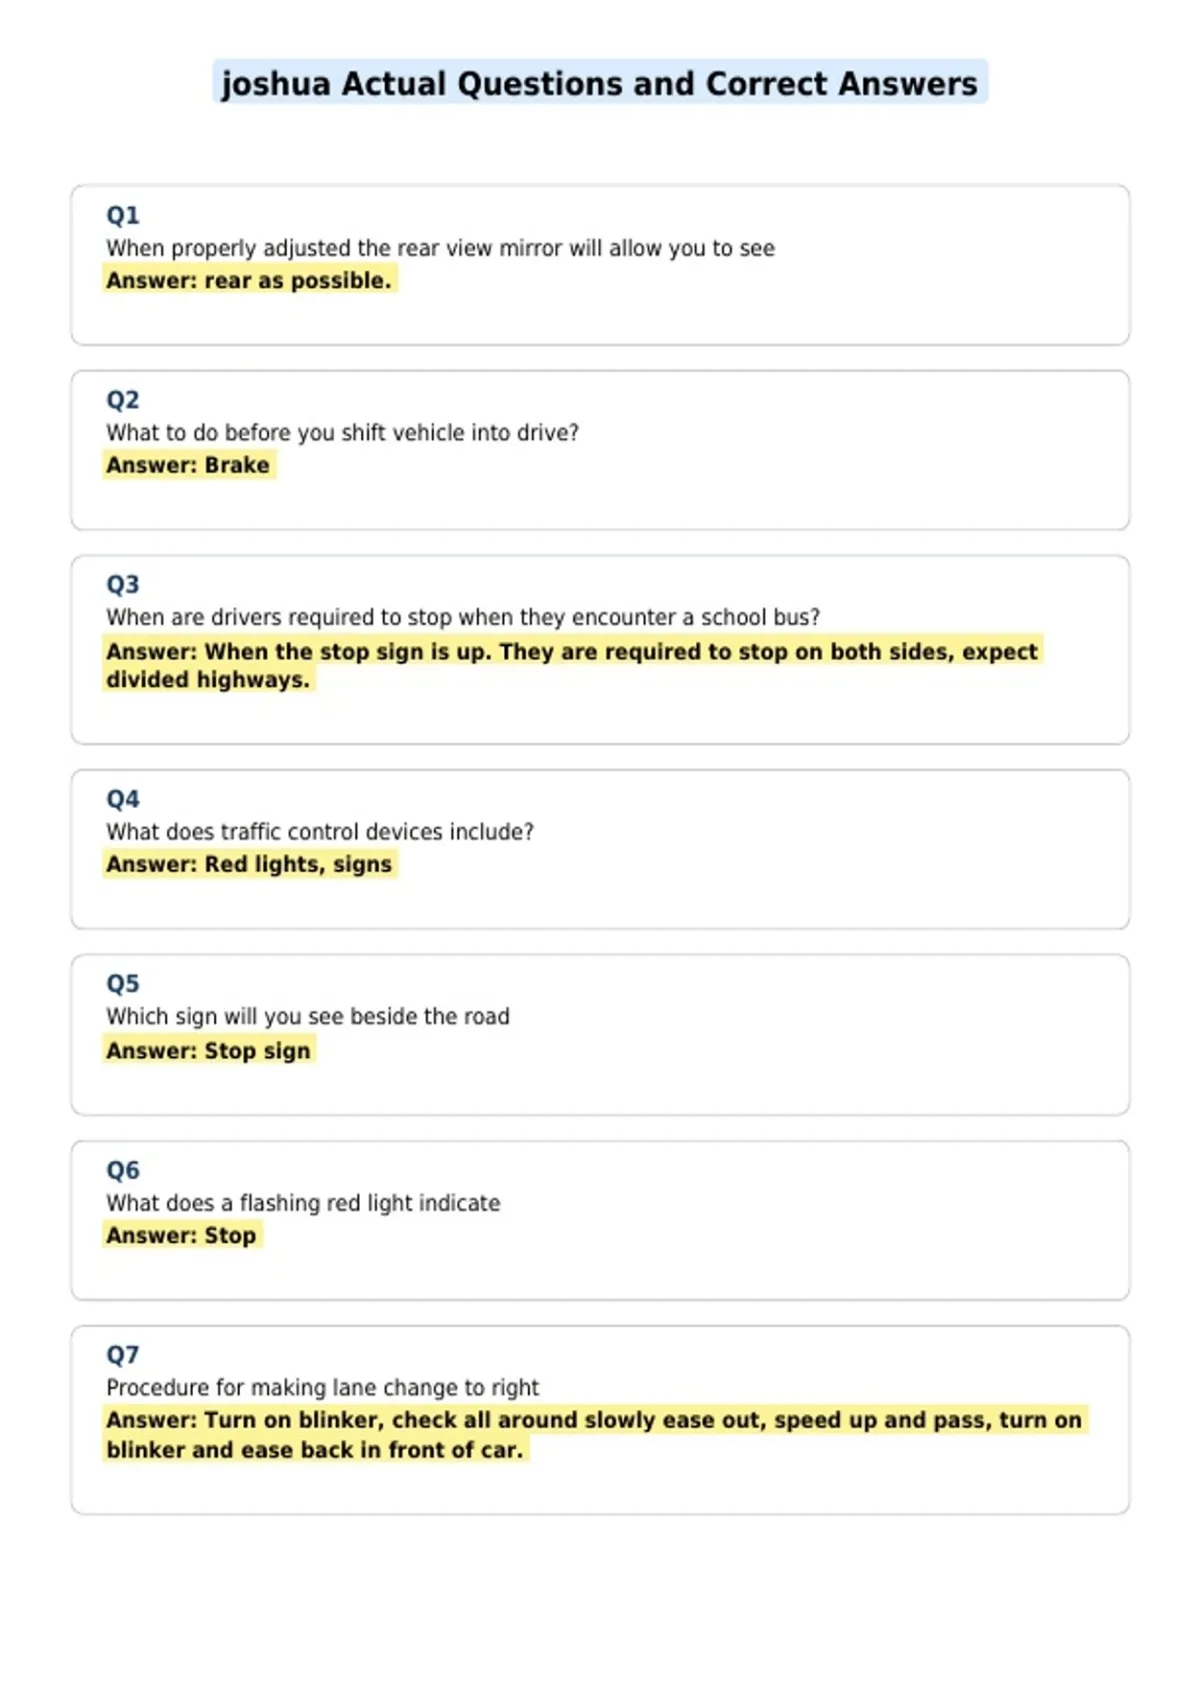Select the Q7 label
Screen dimensions: 1200x1700
pos(123,1355)
